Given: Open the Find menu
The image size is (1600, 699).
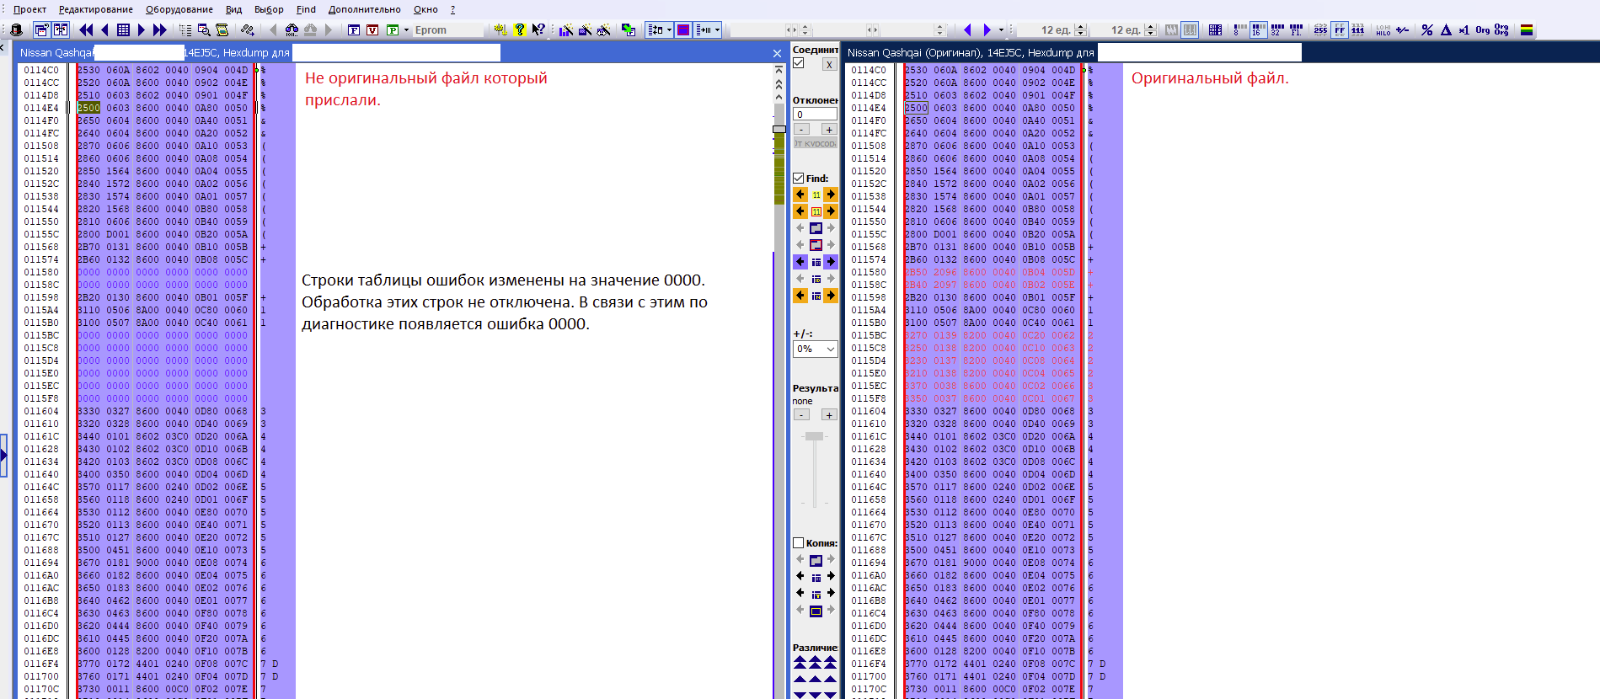Looking at the screenshot, I should coord(306,9).
